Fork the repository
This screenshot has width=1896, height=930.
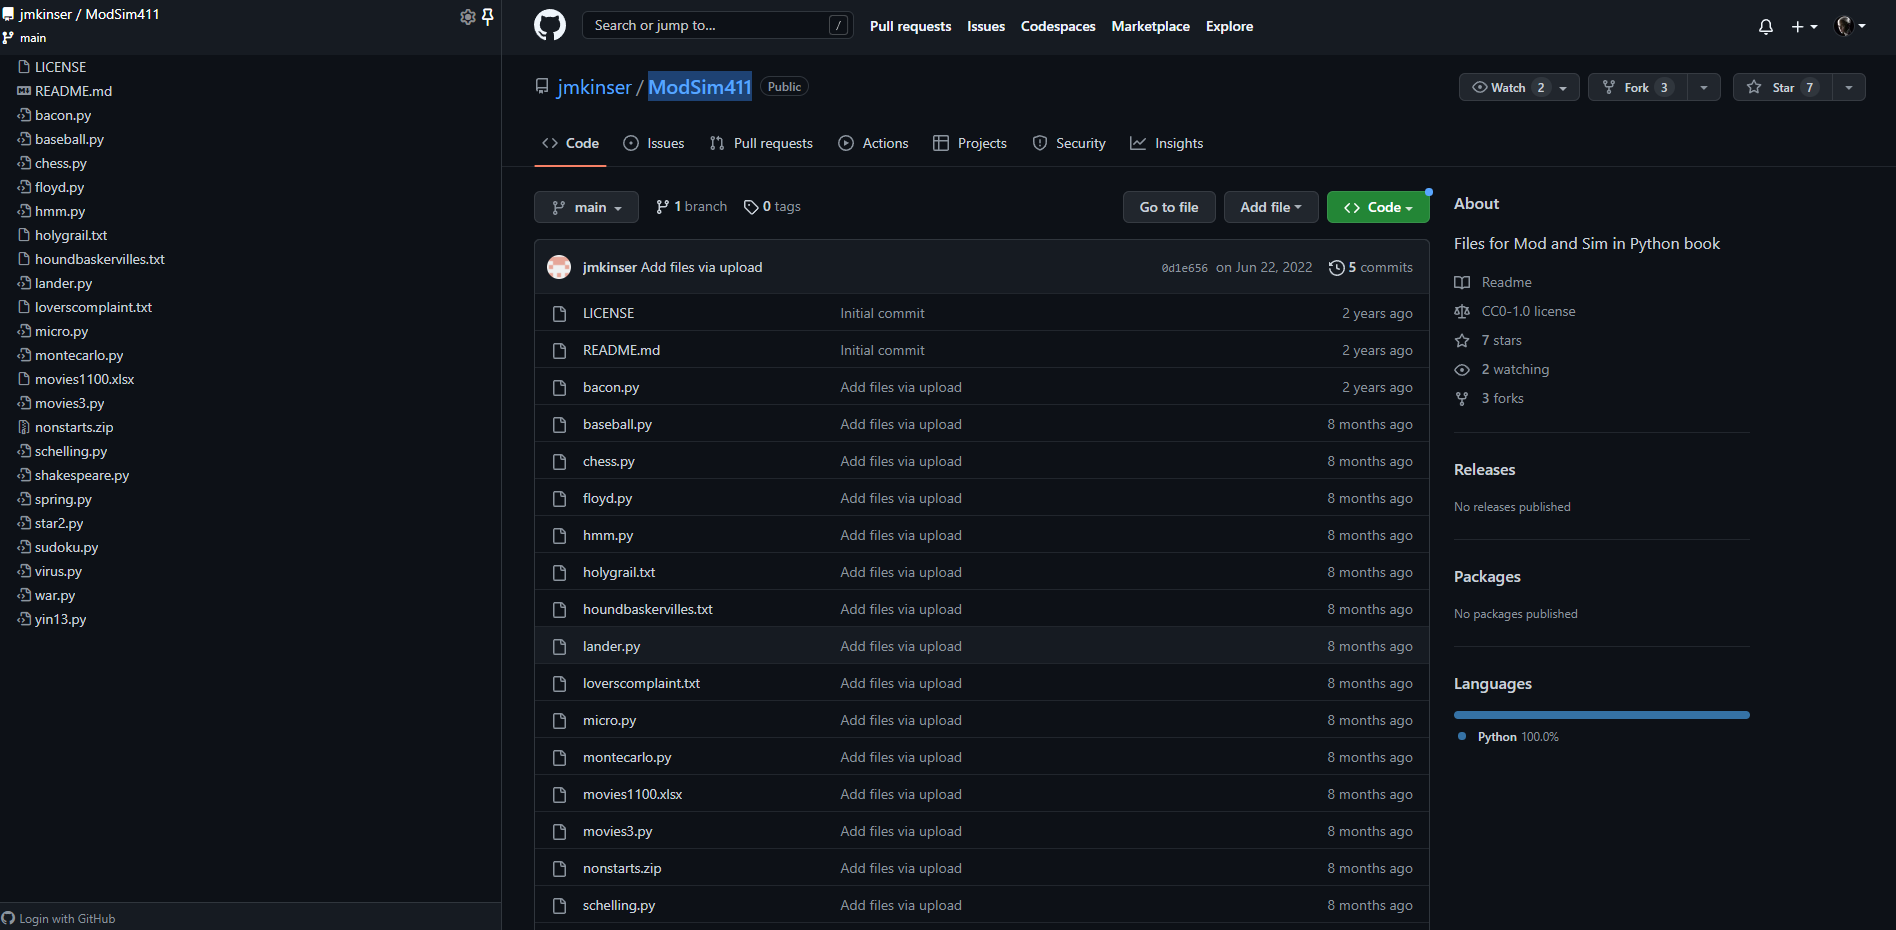pyautogui.click(x=1637, y=88)
